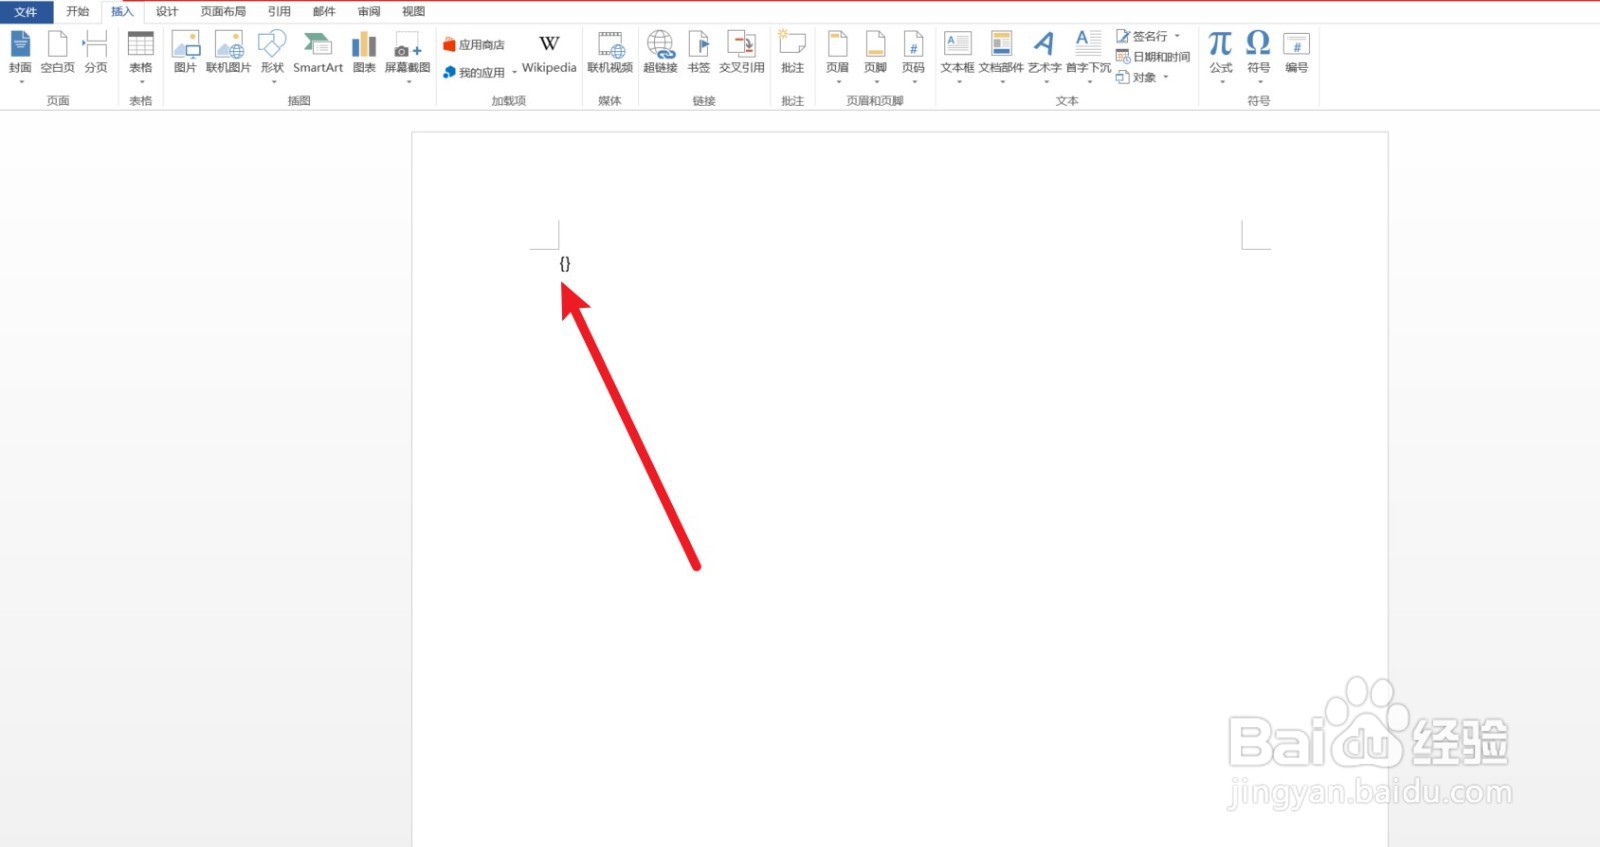This screenshot has height=847, width=1600.
Task: Add a 书签 bookmark
Action: [x=699, y=52]
